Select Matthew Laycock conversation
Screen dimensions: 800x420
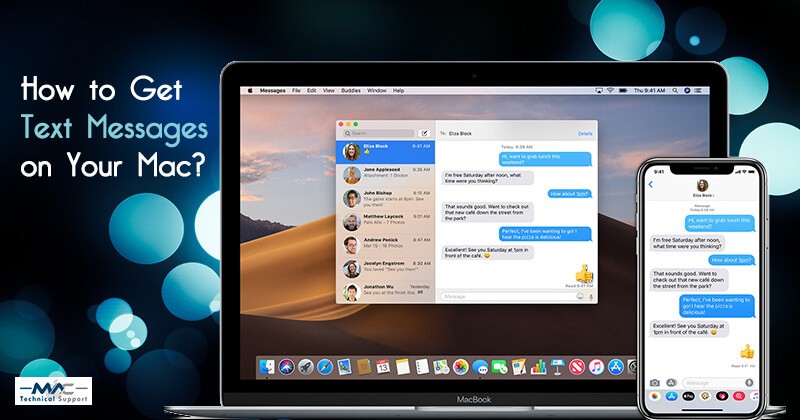(x=385, y=222)
